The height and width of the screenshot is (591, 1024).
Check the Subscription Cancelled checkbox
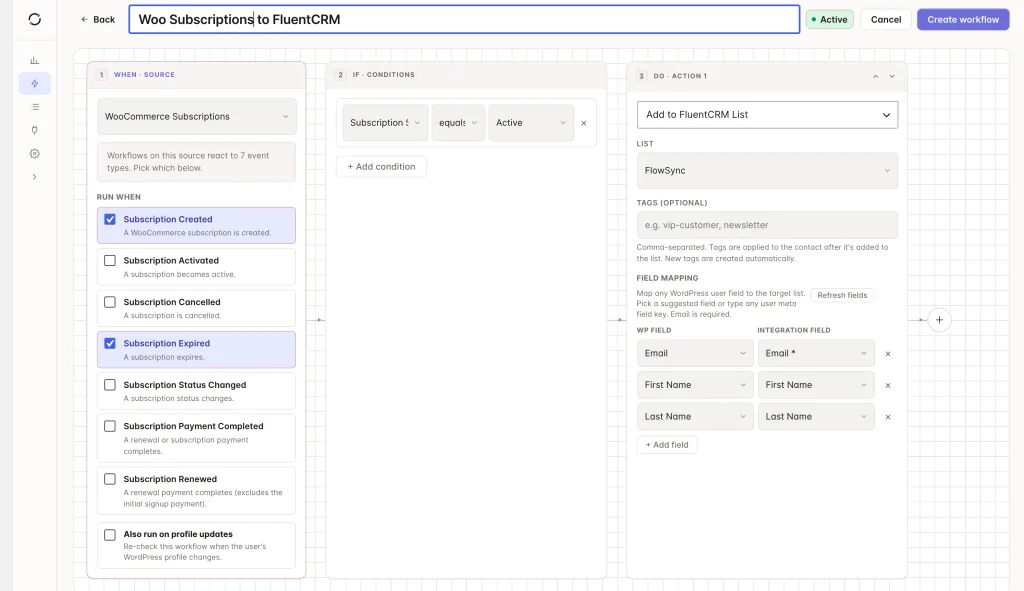110,302
